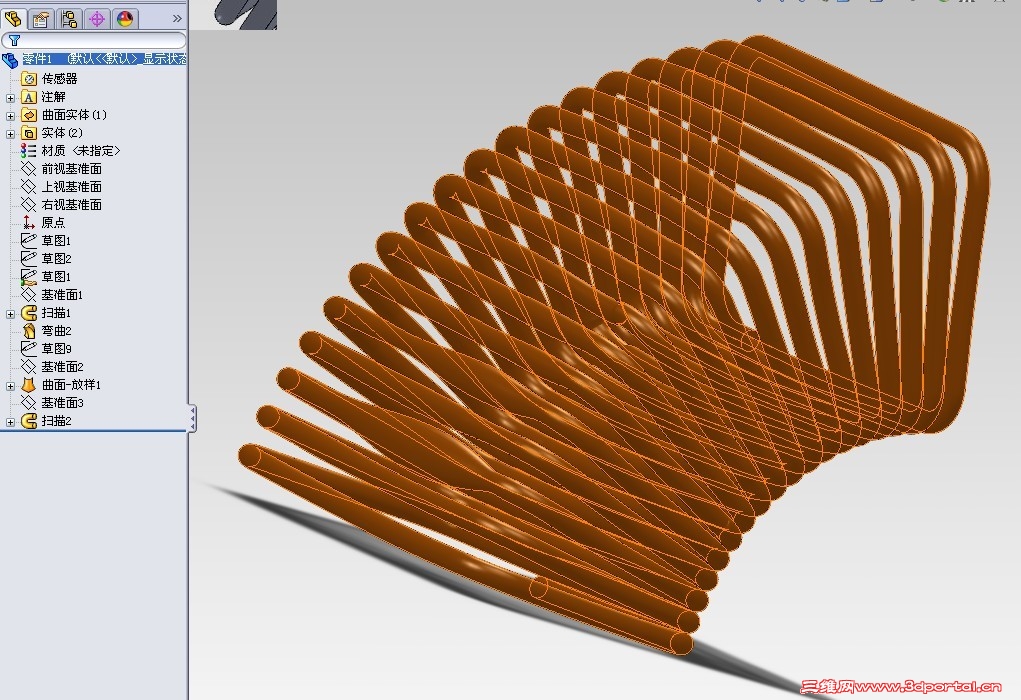
Task: Select the 扫描1 sweep feature icon
Action: [x=29, y=313]
